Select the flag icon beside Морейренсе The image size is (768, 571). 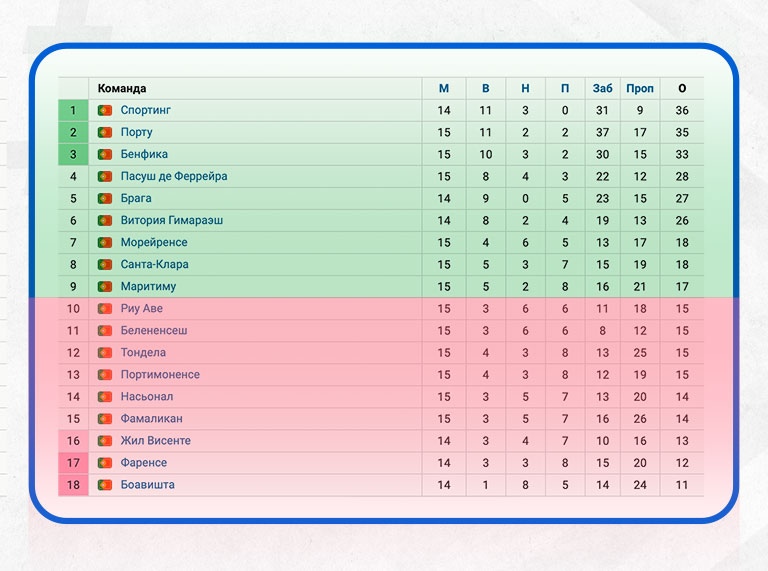(105, 243)
